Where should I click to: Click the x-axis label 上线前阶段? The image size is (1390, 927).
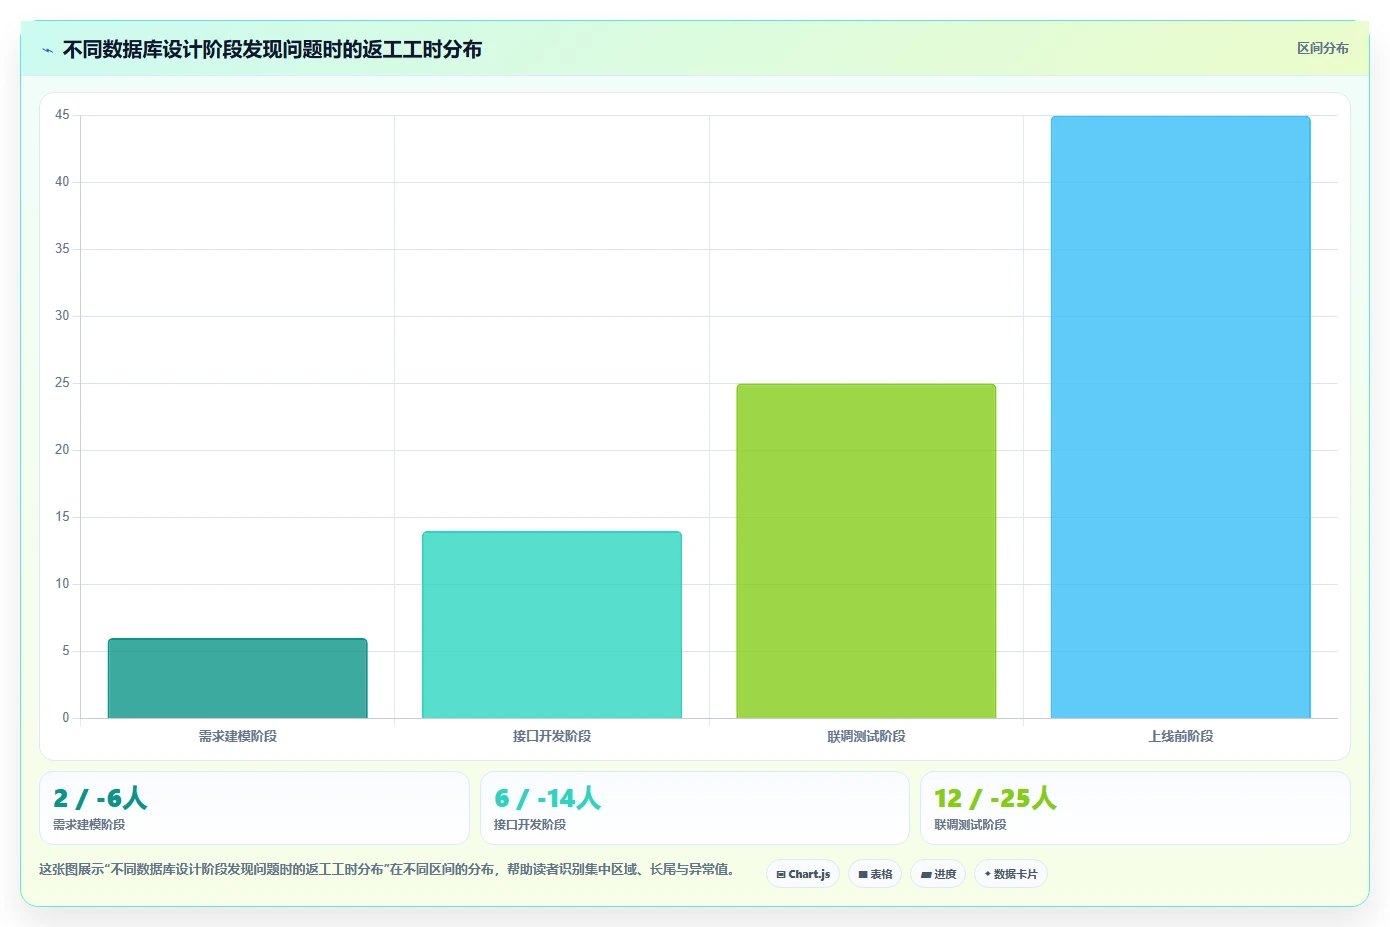[x=1180, y=736]
